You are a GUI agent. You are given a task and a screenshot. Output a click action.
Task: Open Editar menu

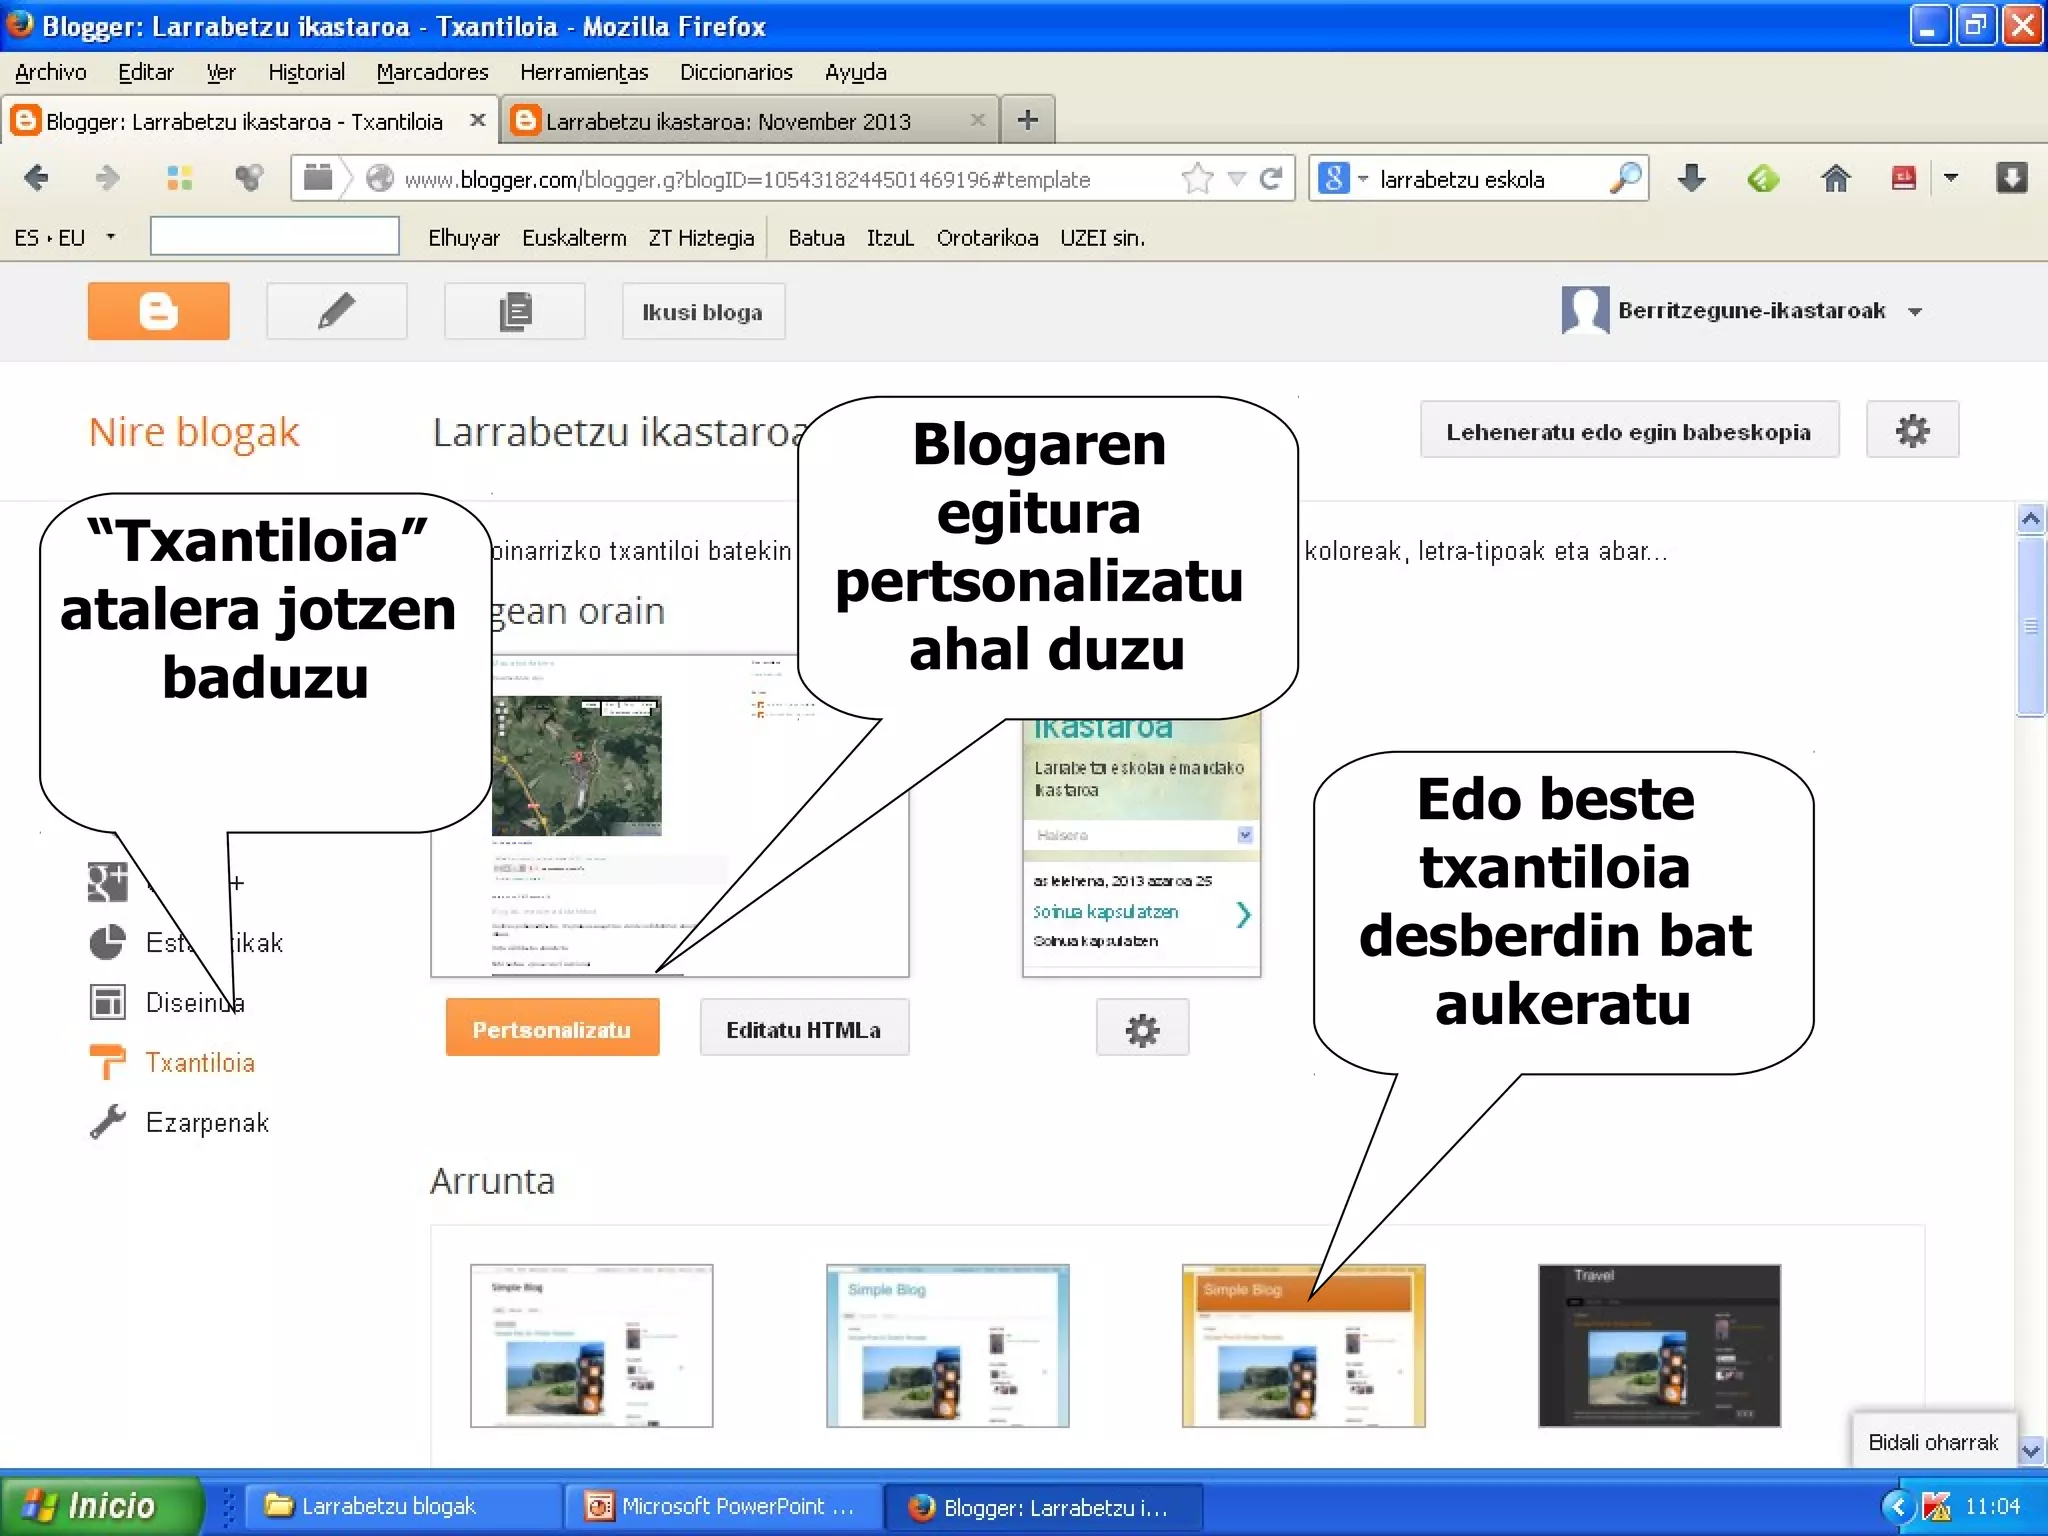click(x=145, y=72)
